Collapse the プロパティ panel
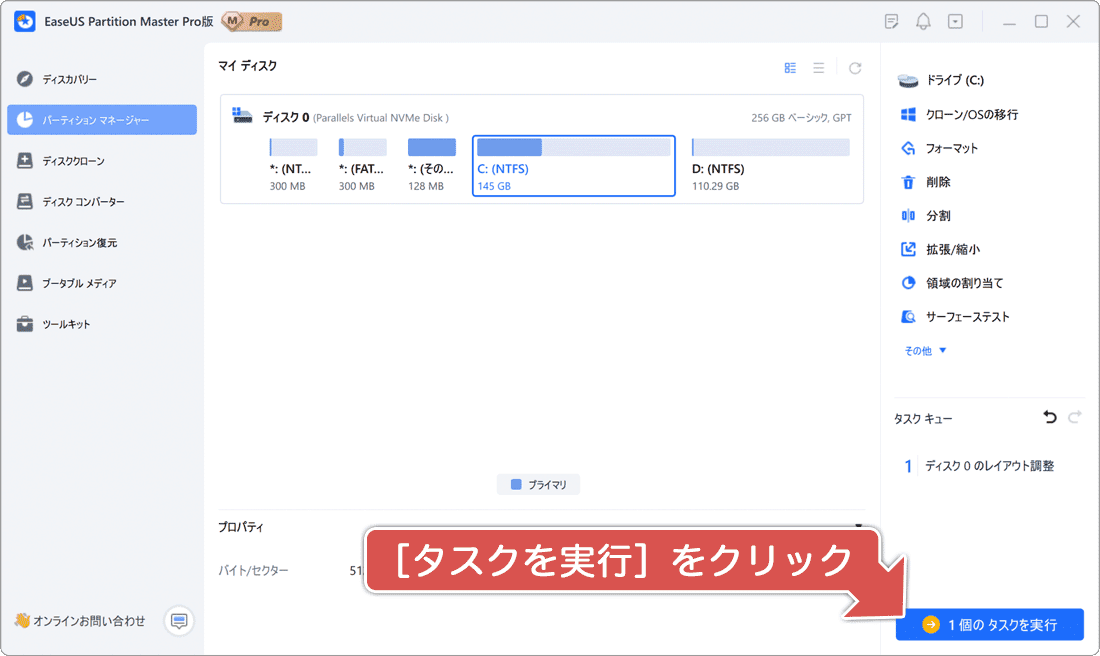 pos(857,526)
